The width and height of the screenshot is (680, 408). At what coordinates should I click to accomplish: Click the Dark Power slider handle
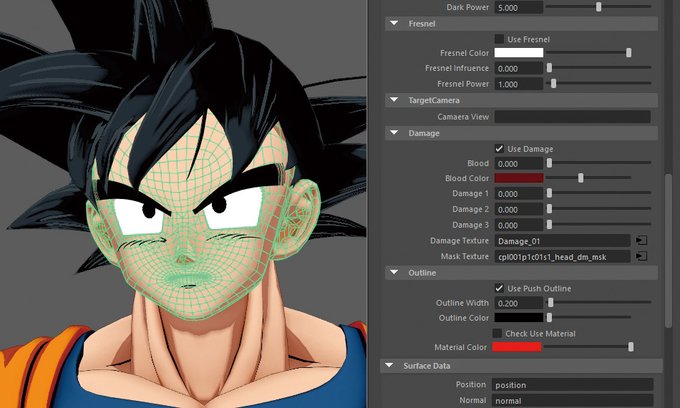pos(598,7)
